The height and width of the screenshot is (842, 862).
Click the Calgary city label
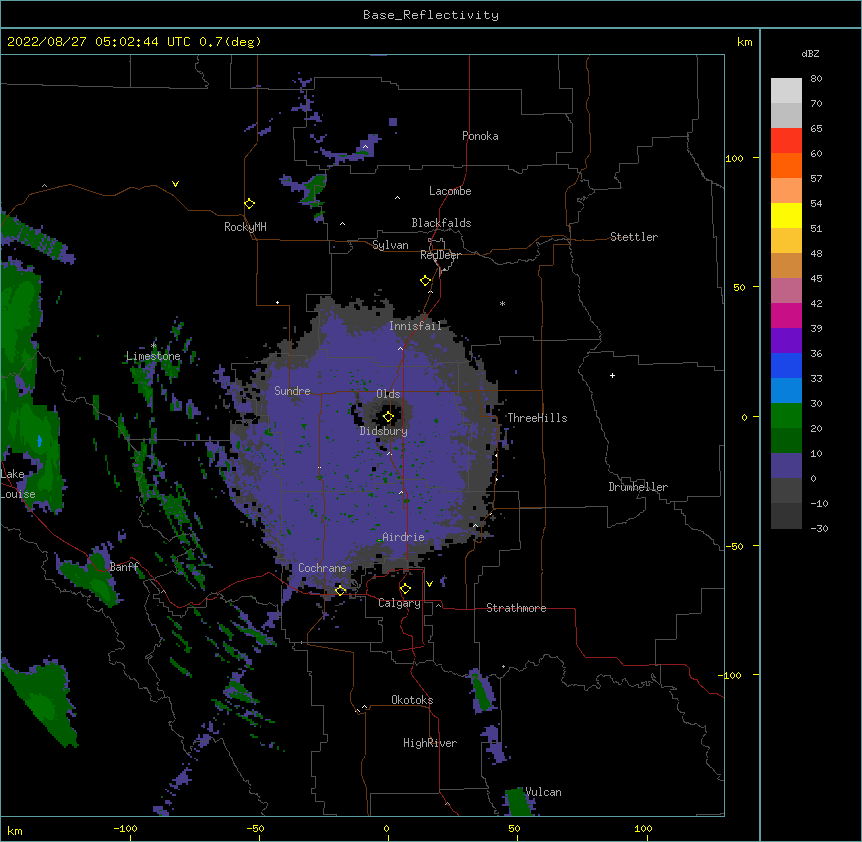(399, 603)
